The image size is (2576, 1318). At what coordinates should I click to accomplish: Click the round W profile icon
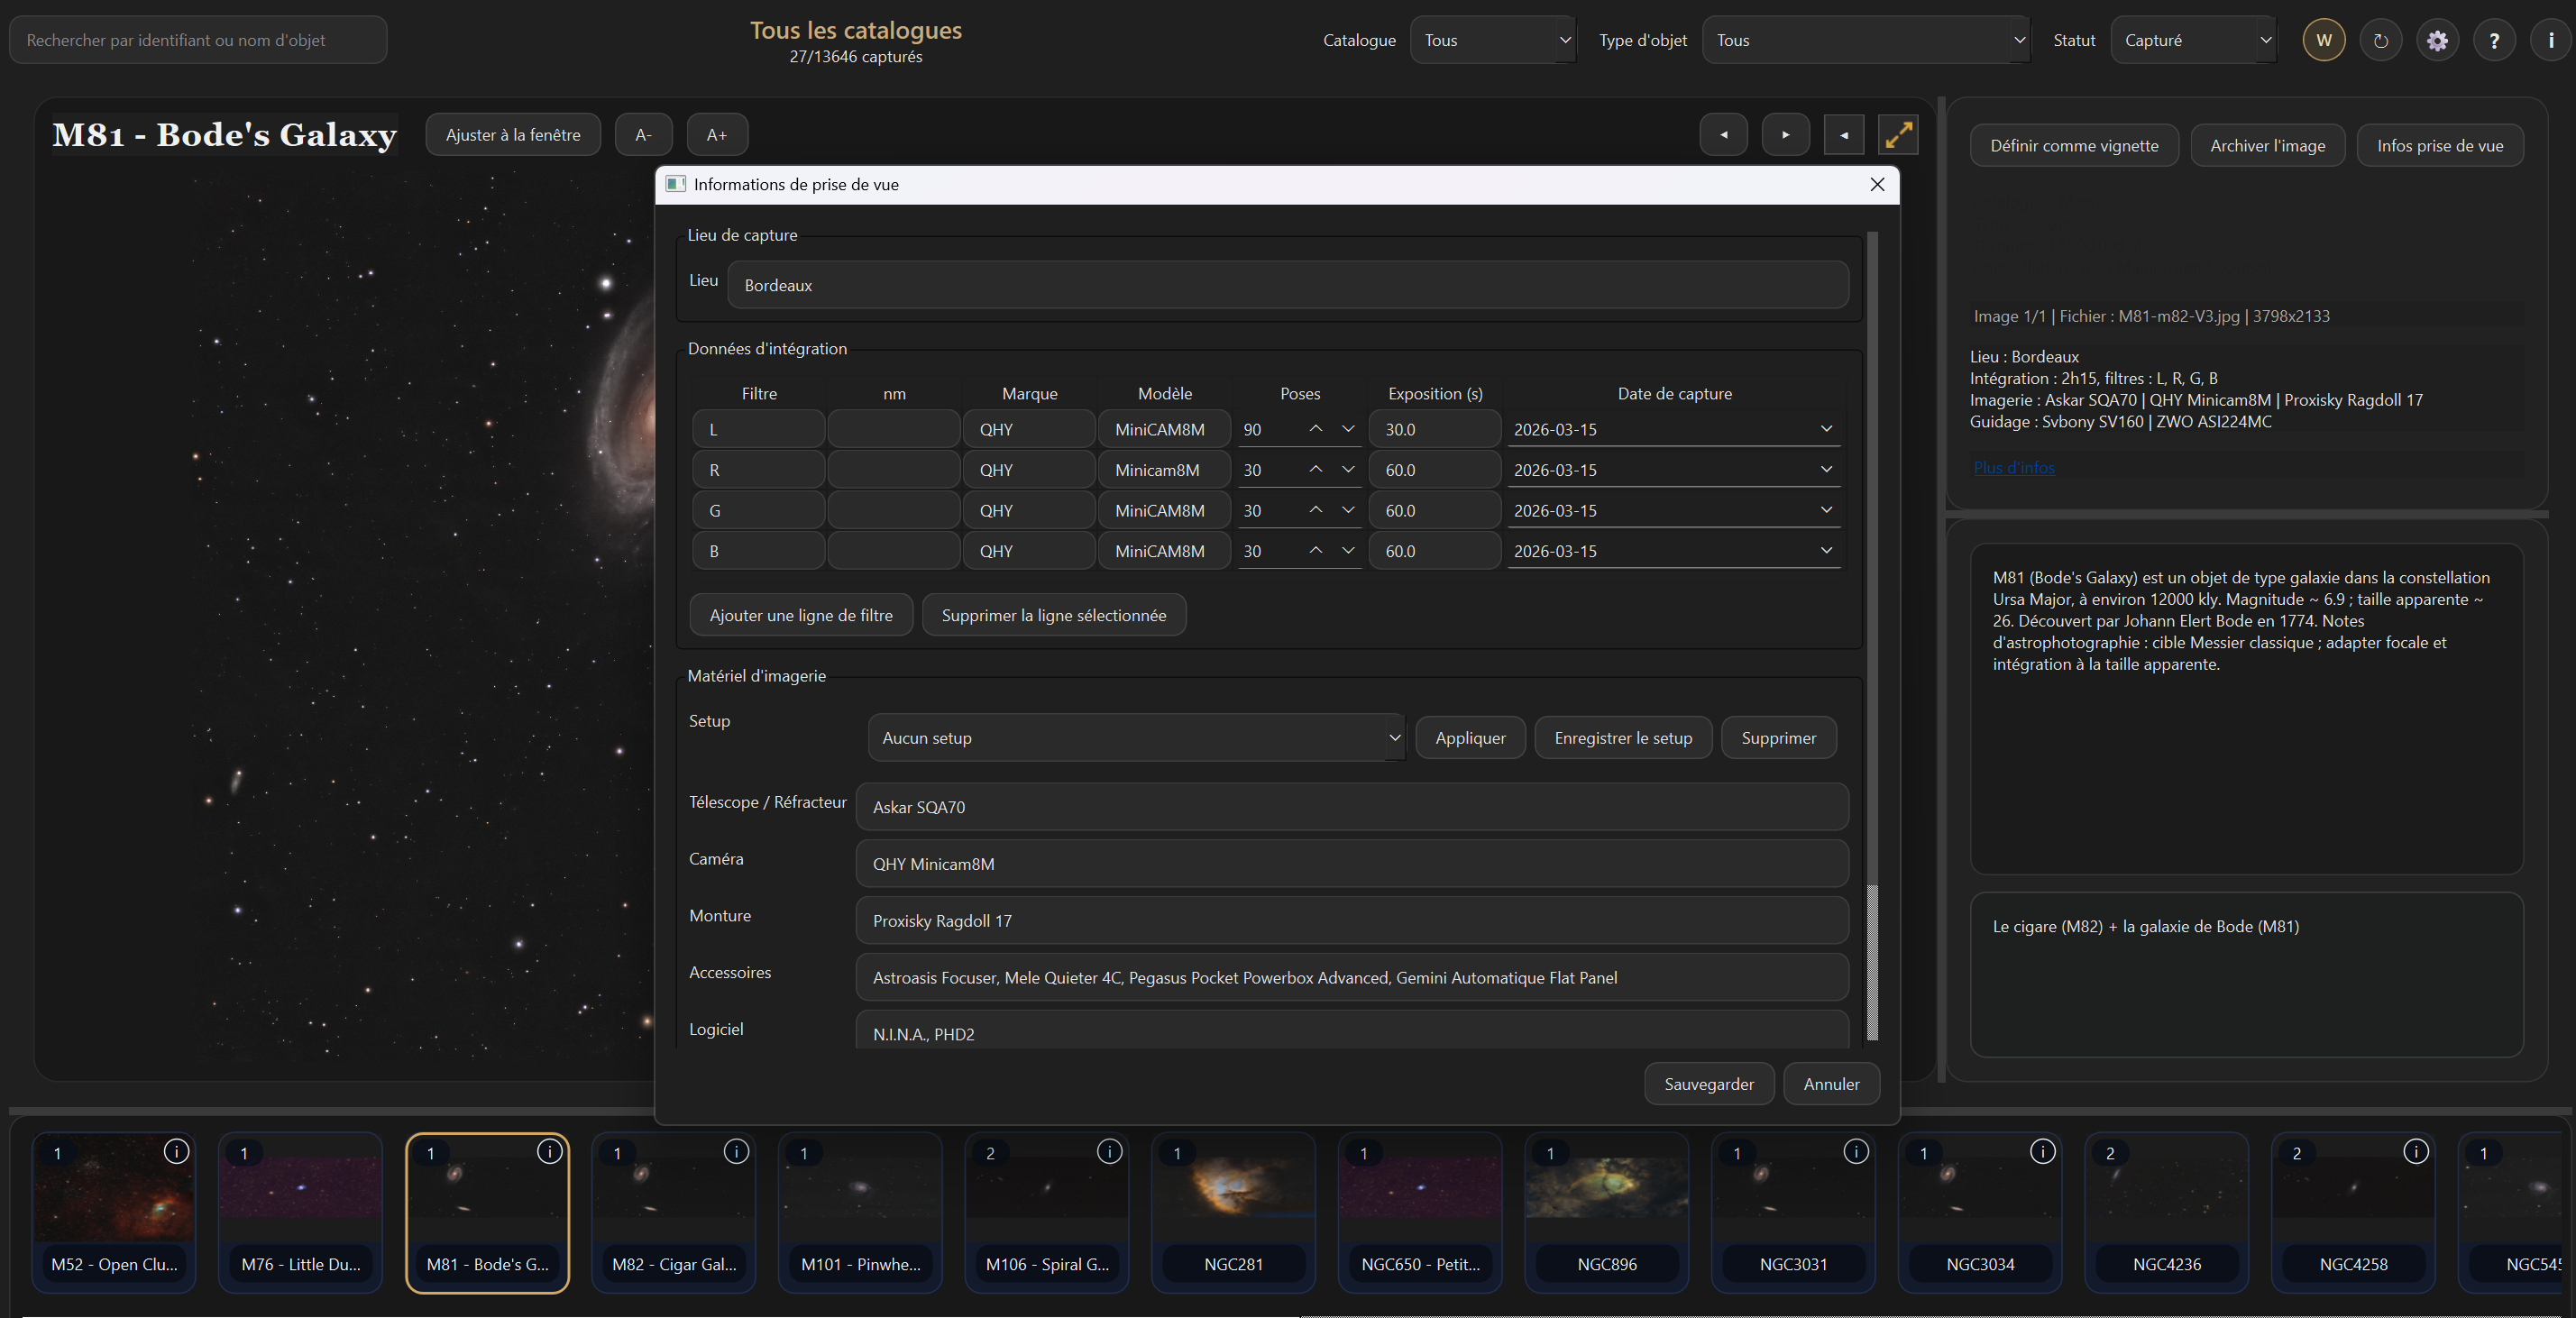pos(2323,40)
